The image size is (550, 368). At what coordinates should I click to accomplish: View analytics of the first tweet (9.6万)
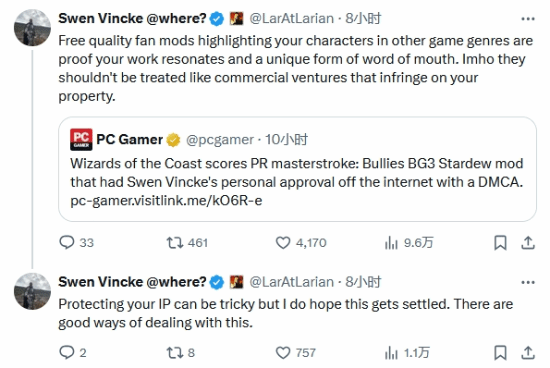pos(409,242)
